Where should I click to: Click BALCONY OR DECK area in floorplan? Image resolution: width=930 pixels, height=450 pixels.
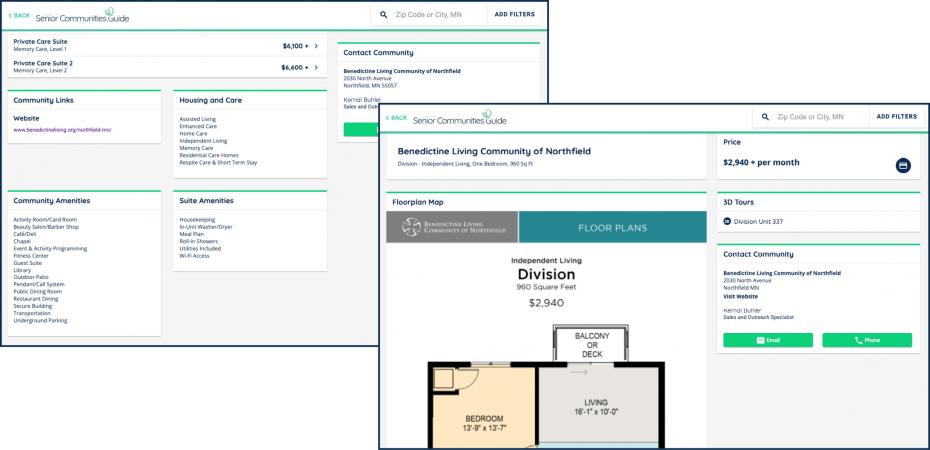(592, 345)
